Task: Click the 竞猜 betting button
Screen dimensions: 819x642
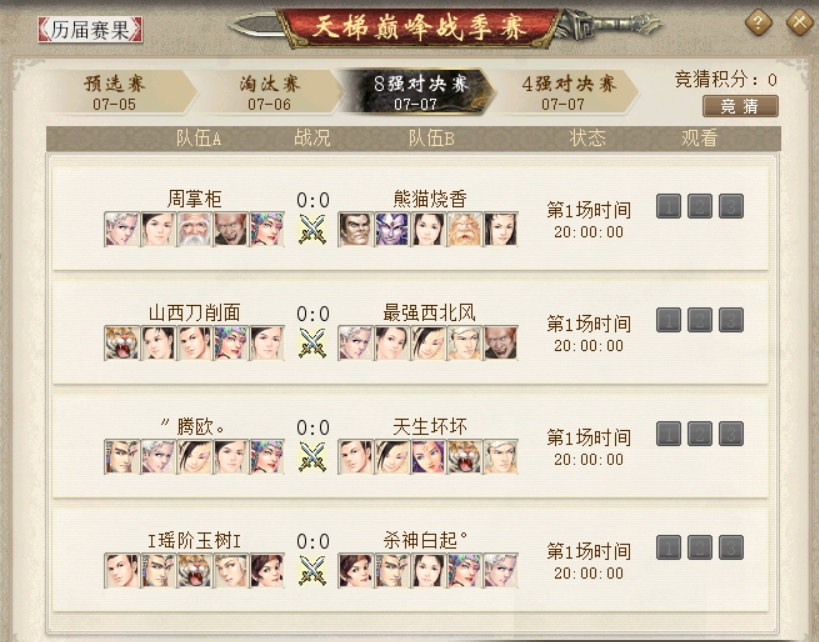Action: click(x=740, y=106)
